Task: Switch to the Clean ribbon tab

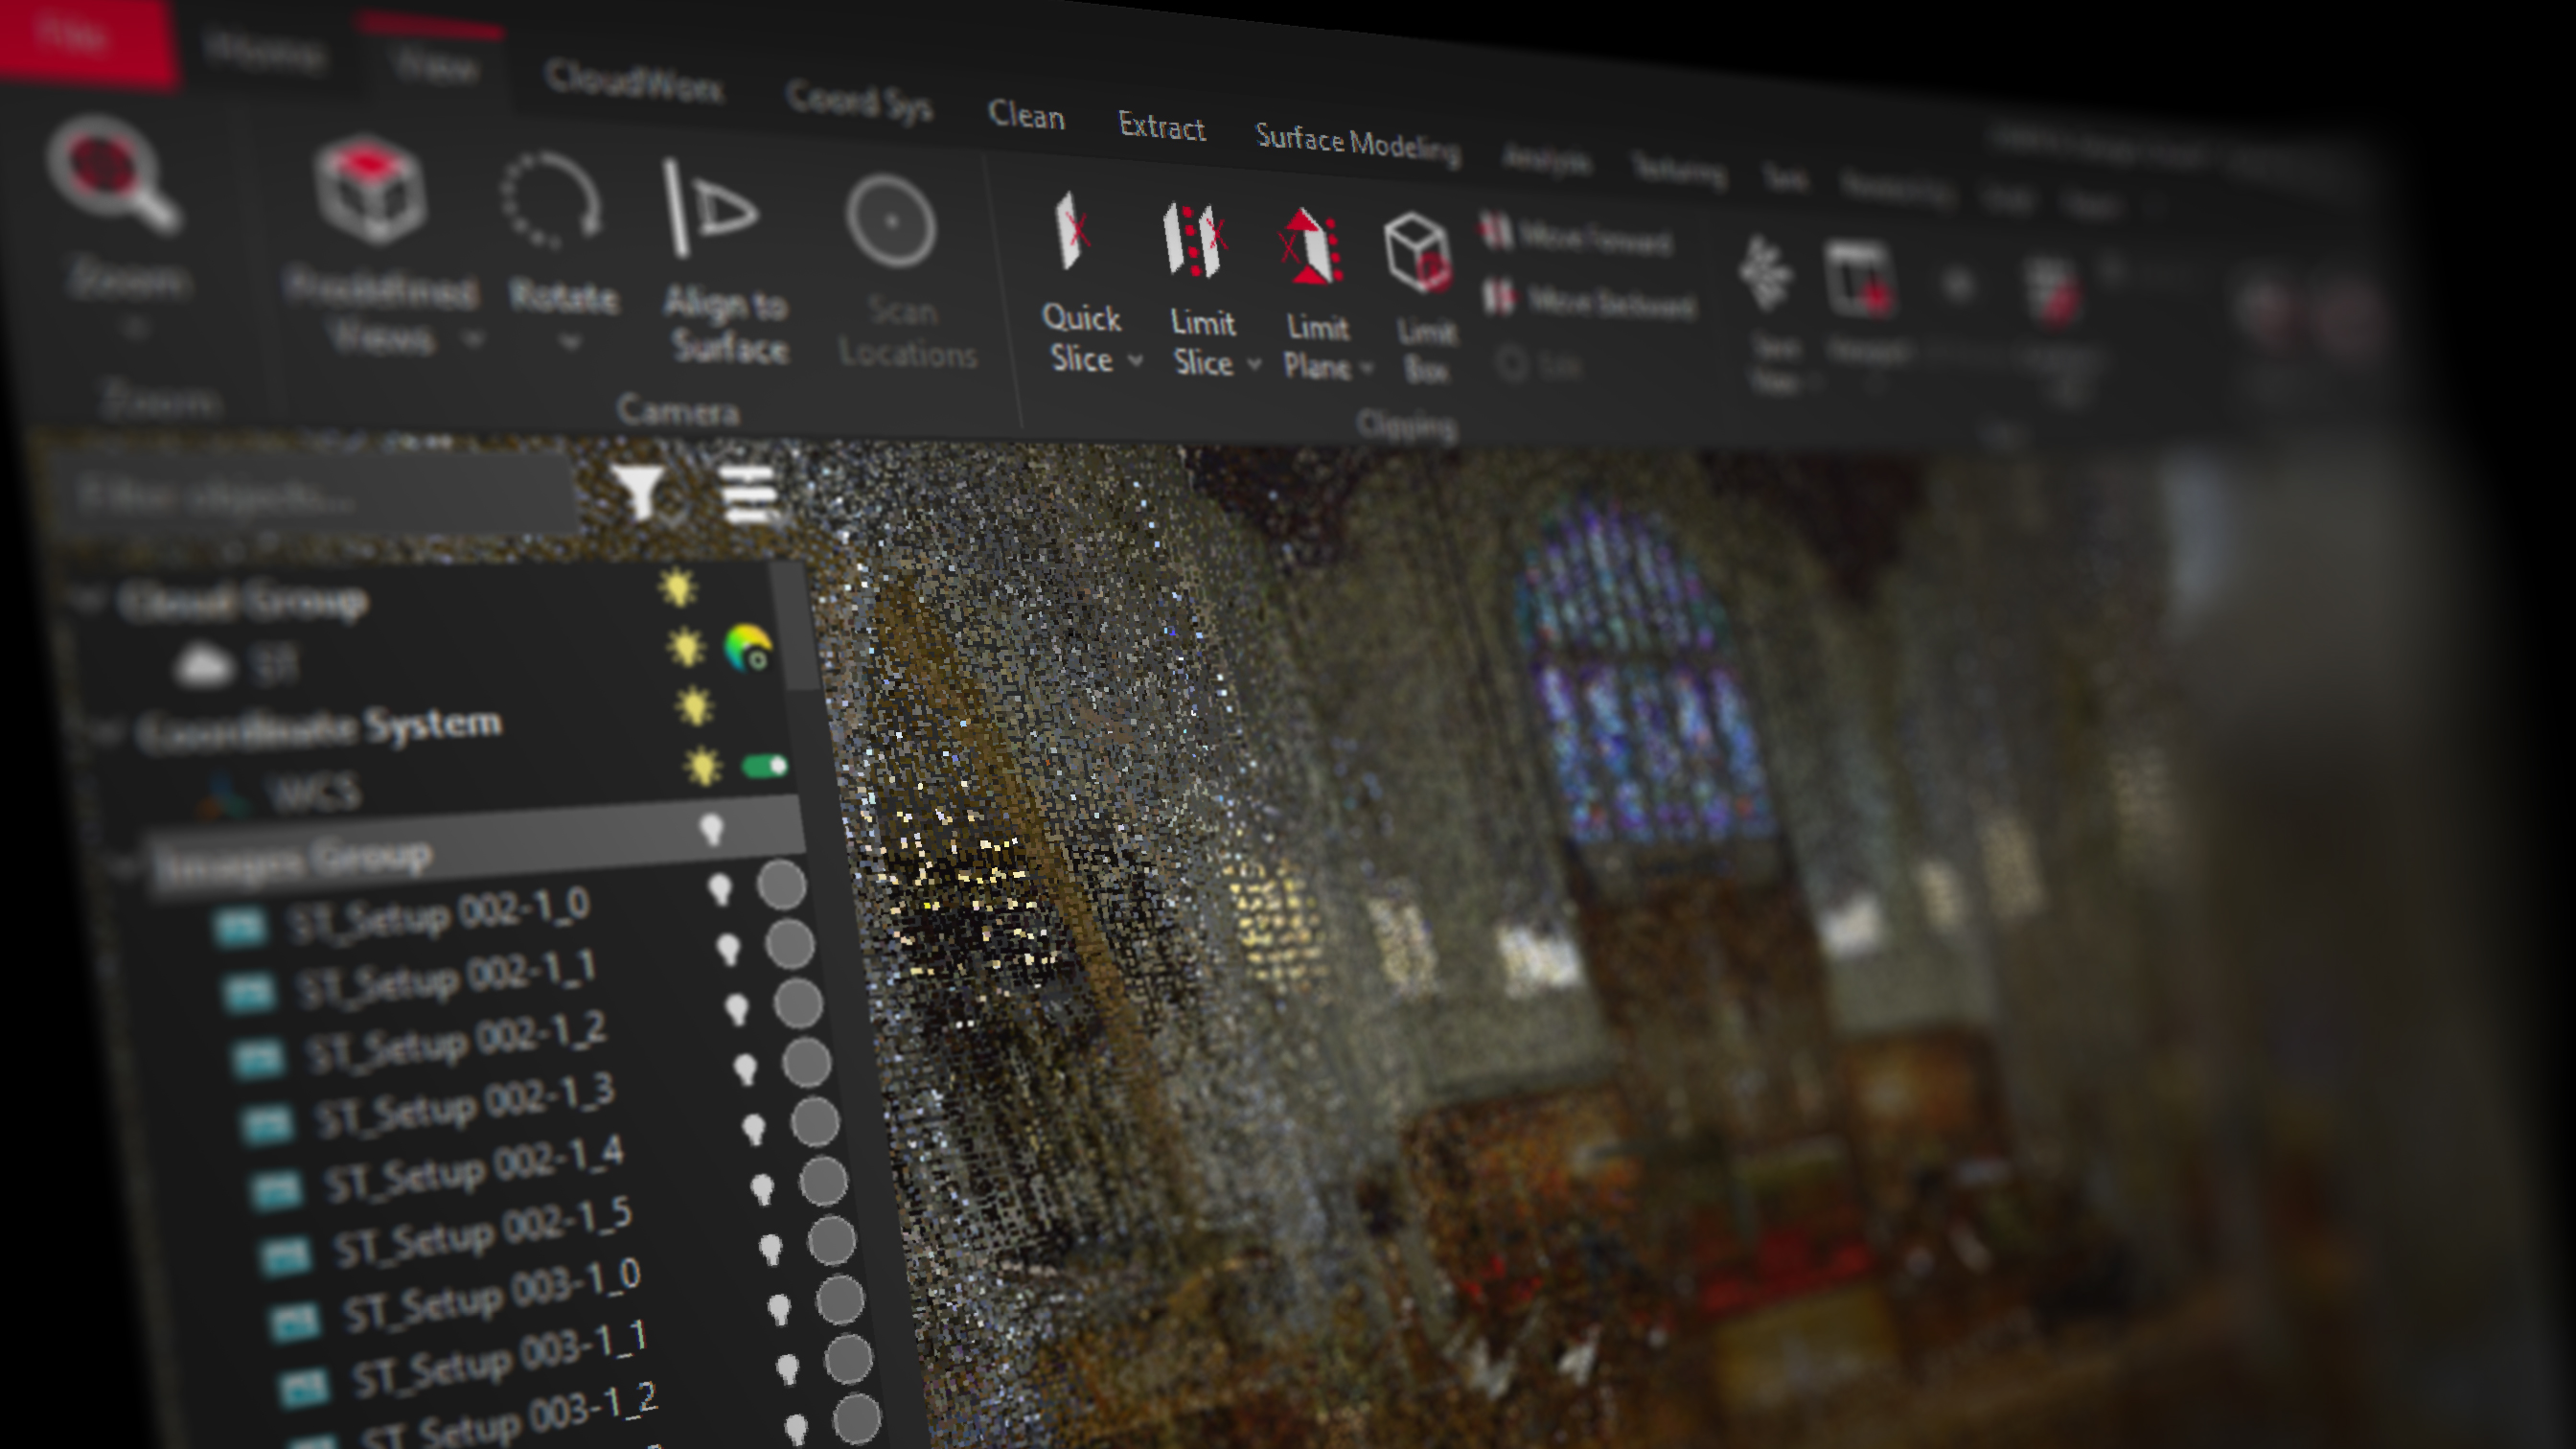Action: 1026,116
